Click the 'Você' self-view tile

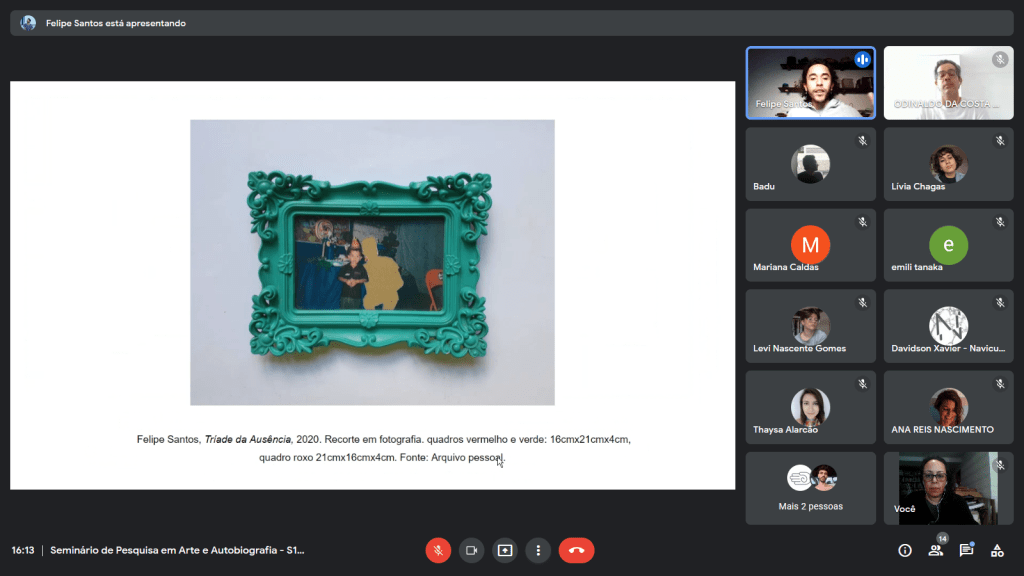pos(948,488)
